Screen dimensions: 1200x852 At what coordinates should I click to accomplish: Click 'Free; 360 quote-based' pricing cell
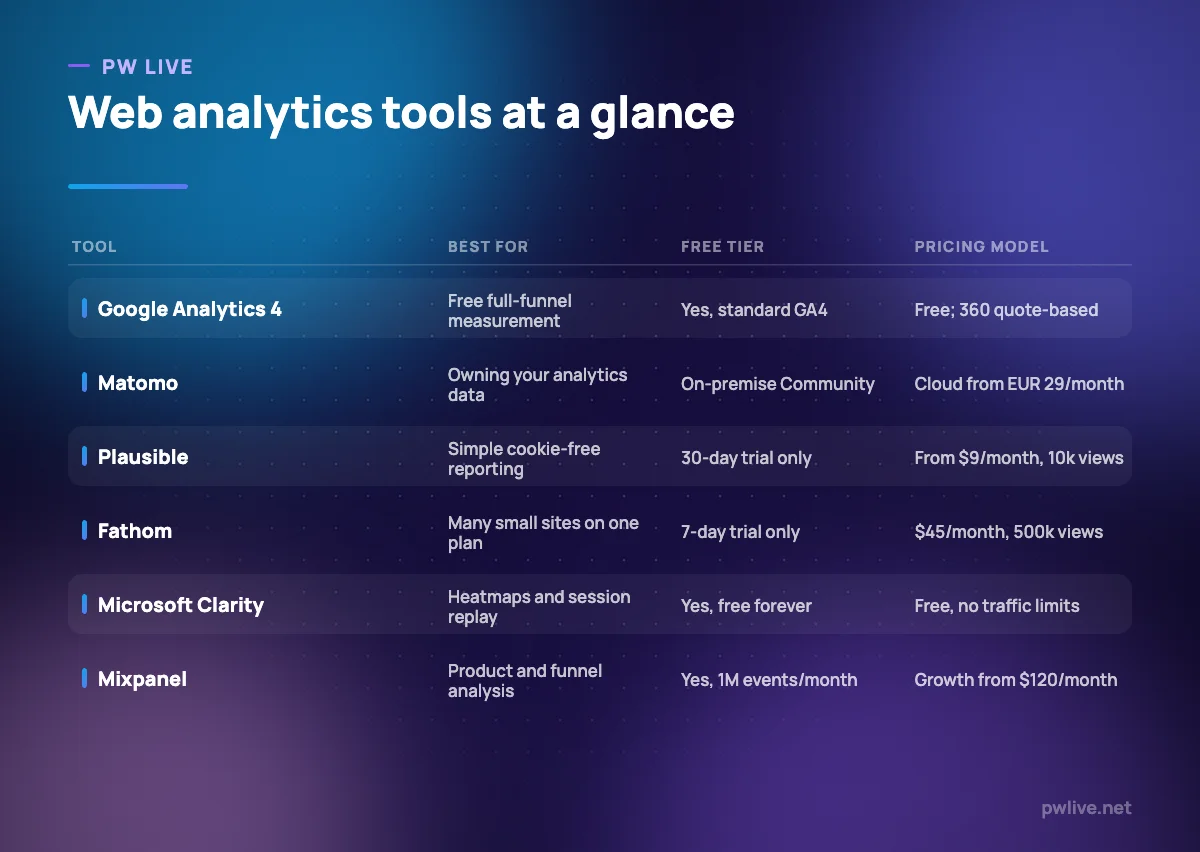pos(1006,310)
